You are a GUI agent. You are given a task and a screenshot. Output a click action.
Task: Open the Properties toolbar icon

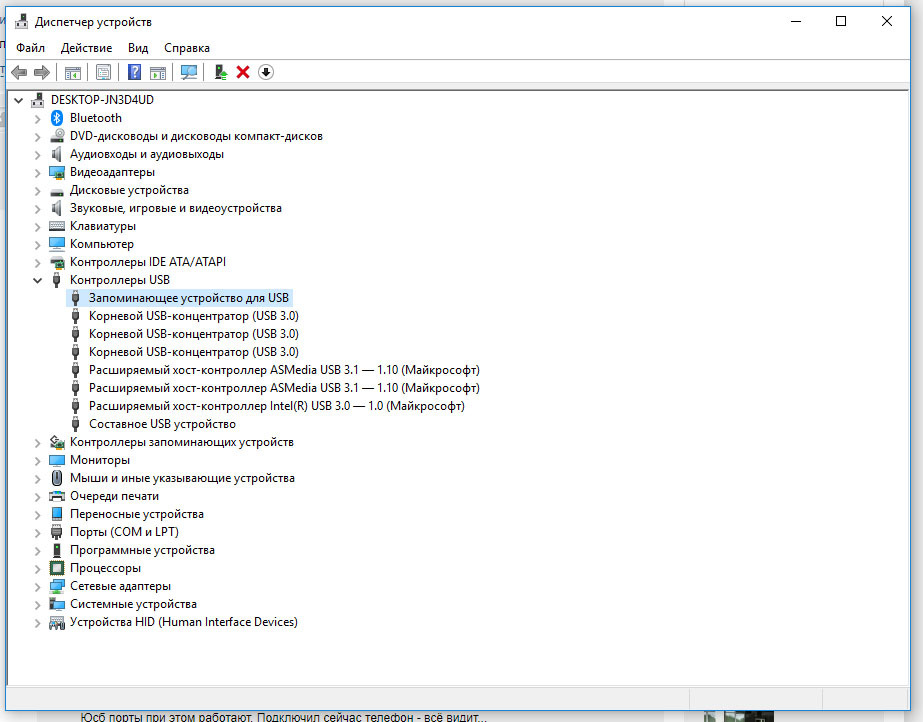[x=103, y=72]
